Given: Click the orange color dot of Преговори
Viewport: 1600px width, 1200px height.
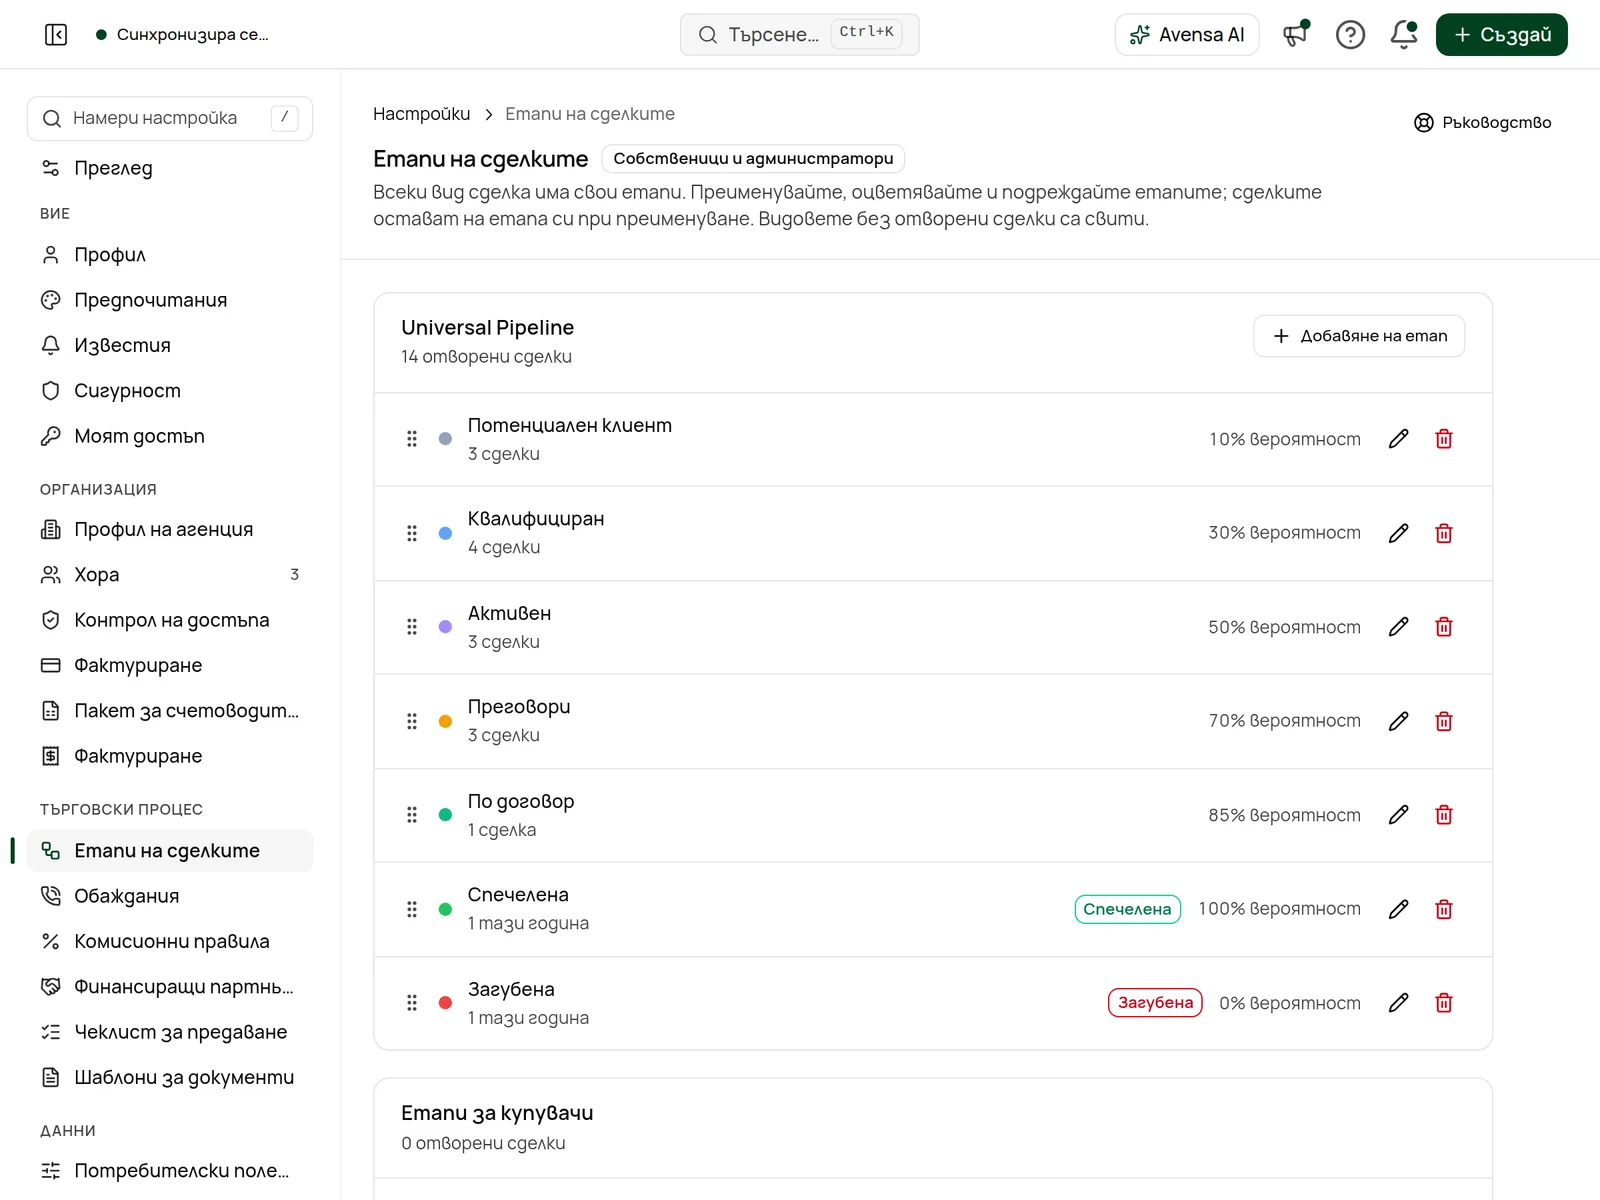Looking at the screenshot, I should point(445,721).
